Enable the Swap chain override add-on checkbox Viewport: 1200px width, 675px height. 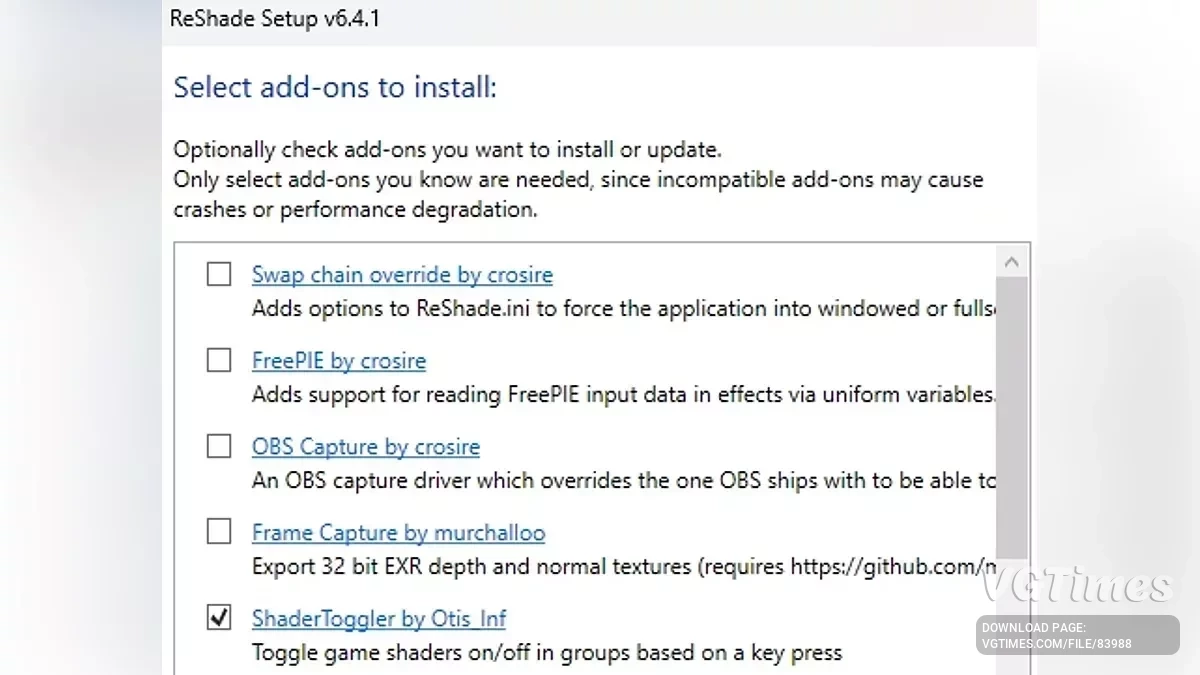[219, 274]
